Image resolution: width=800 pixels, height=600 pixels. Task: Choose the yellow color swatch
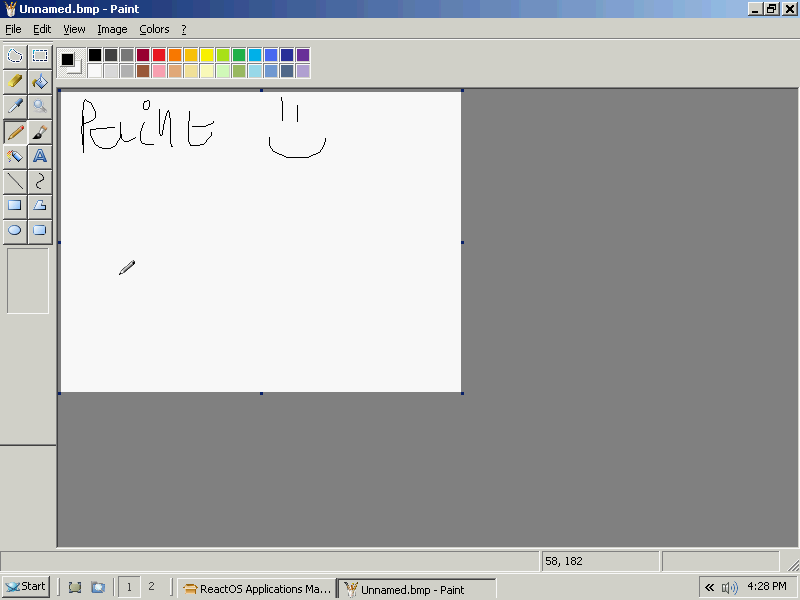pos(207,55)
